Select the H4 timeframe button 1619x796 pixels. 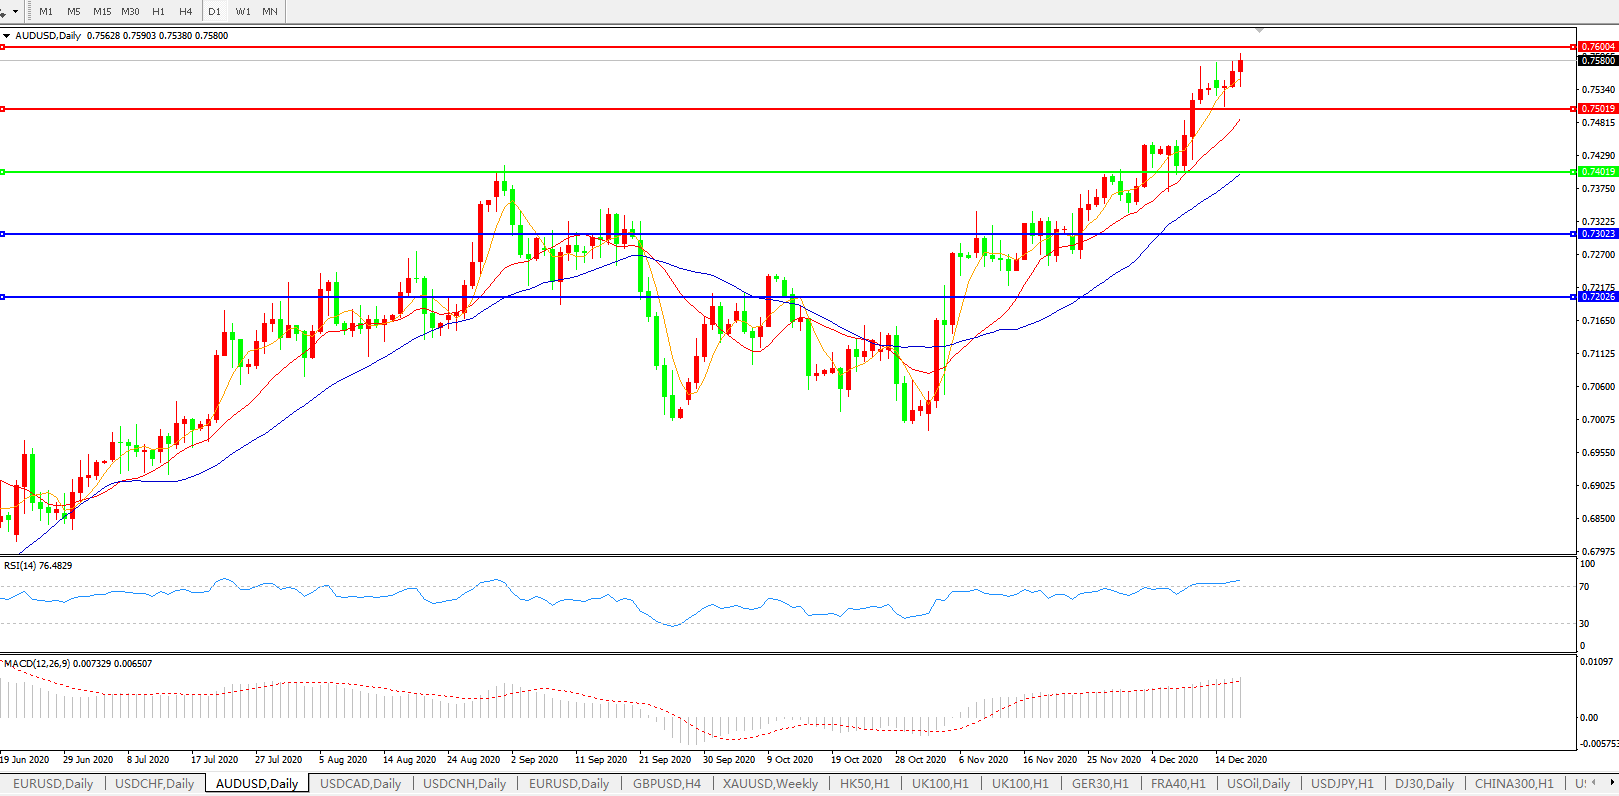(186, 11)
